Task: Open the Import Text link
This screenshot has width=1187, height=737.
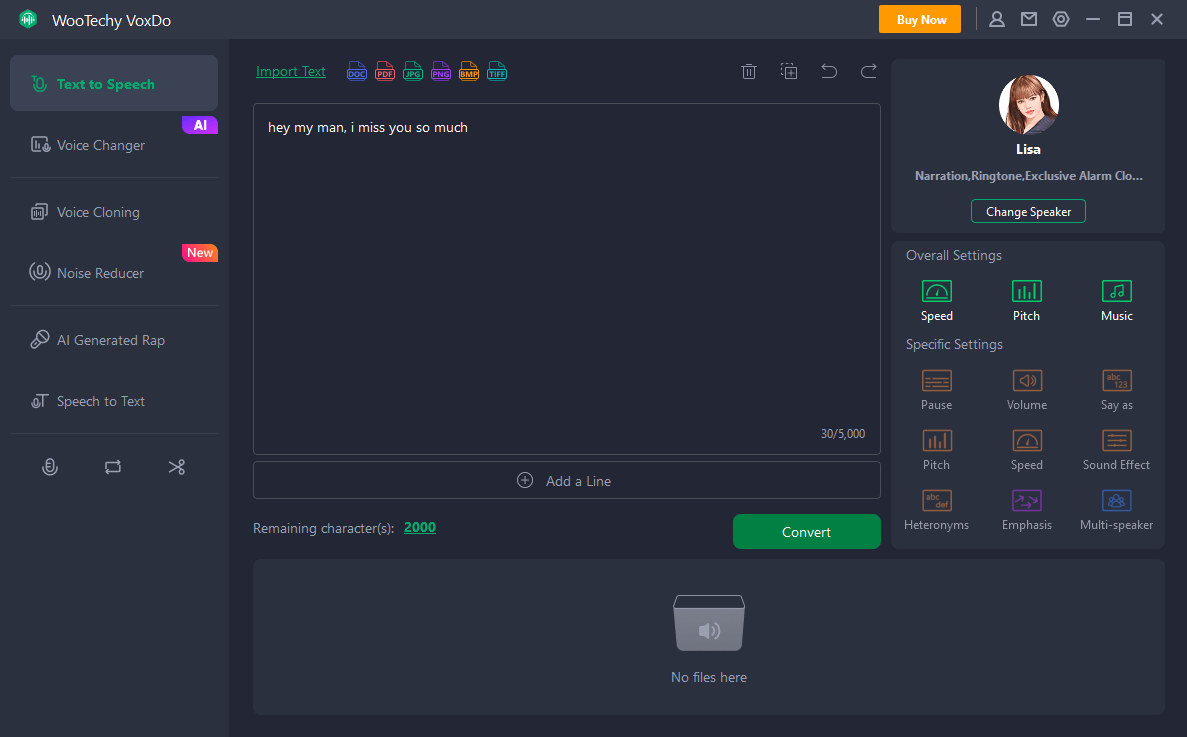Action: (291, 71)
